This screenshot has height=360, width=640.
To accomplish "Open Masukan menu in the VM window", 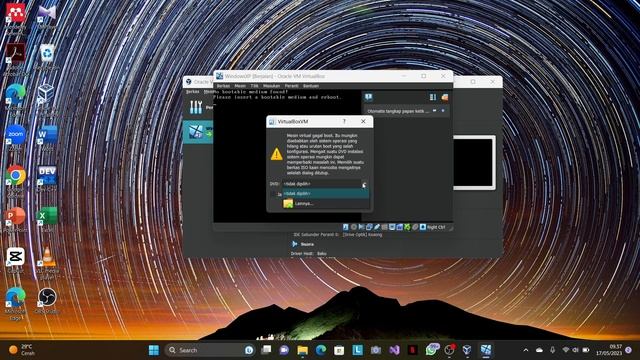I will coord(271,86).
